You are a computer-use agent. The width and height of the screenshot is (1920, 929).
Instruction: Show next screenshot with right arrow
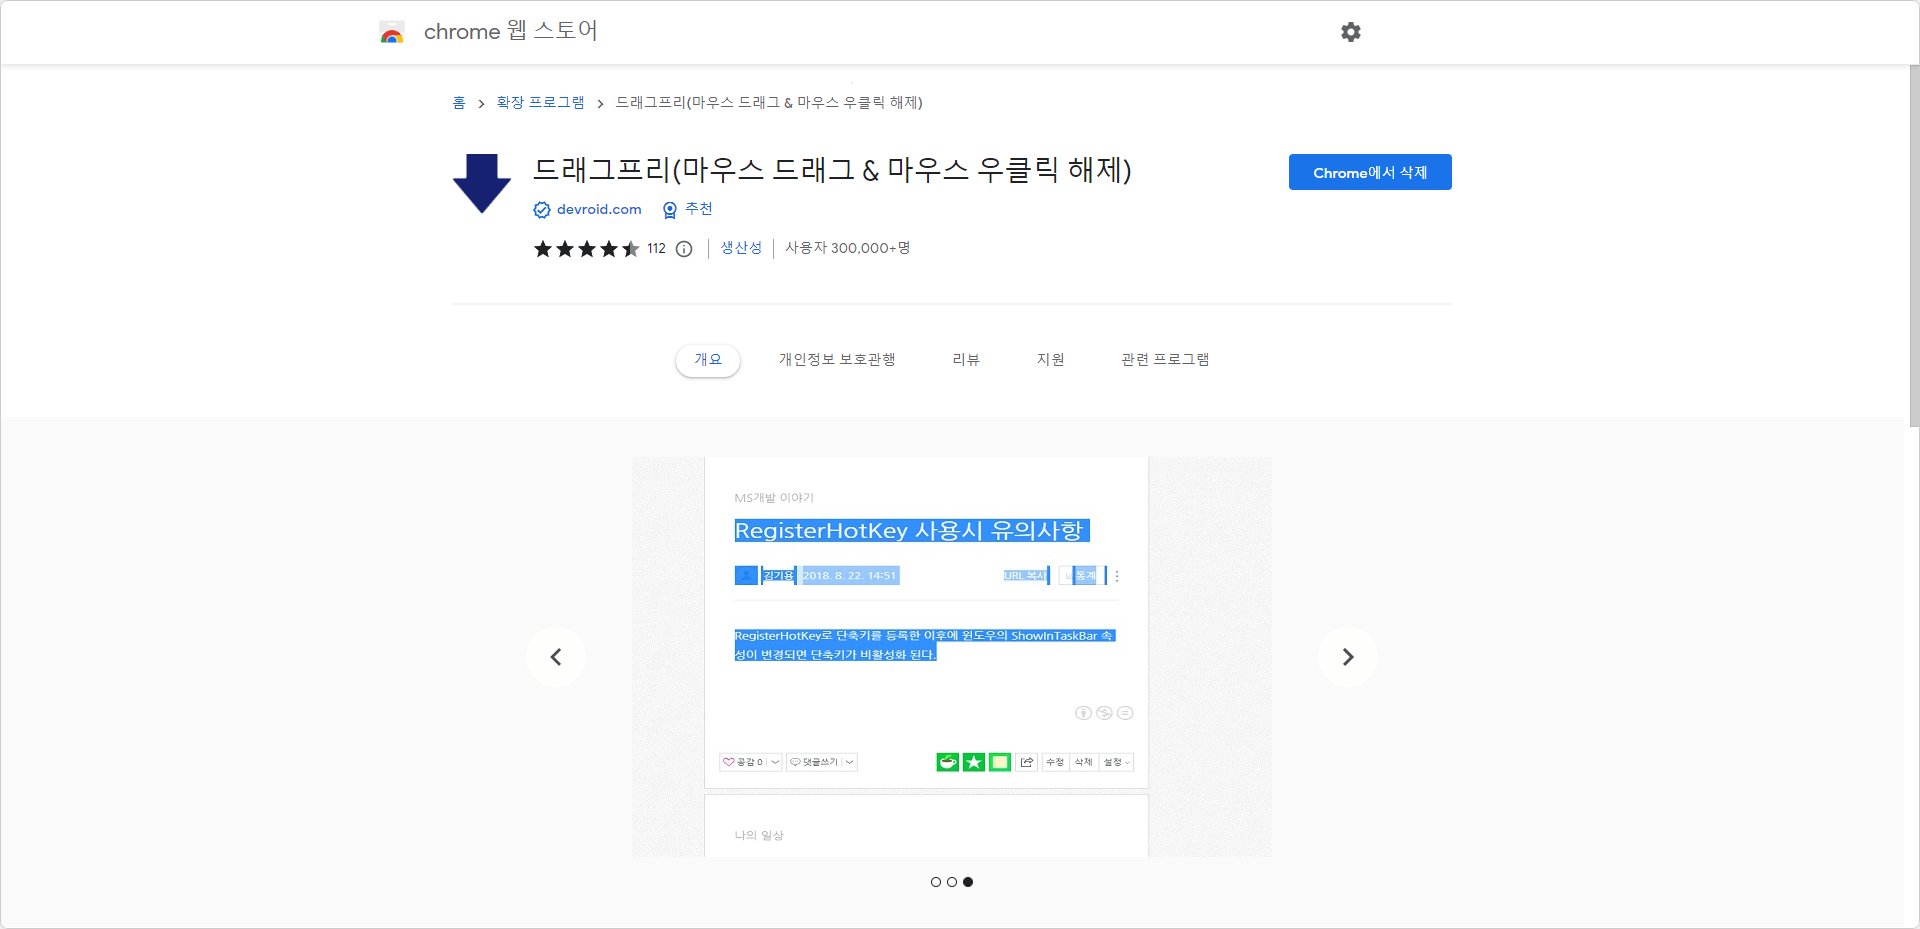pyautogui.click(x=1348, y=657)
